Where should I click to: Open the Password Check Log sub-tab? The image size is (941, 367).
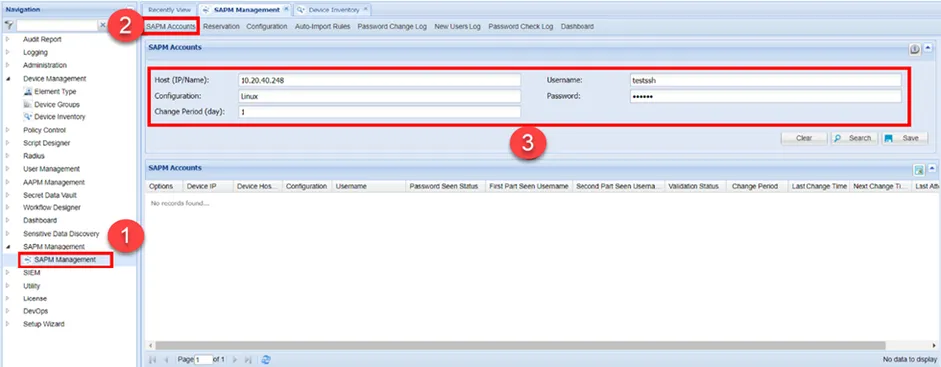click(521, 26)
